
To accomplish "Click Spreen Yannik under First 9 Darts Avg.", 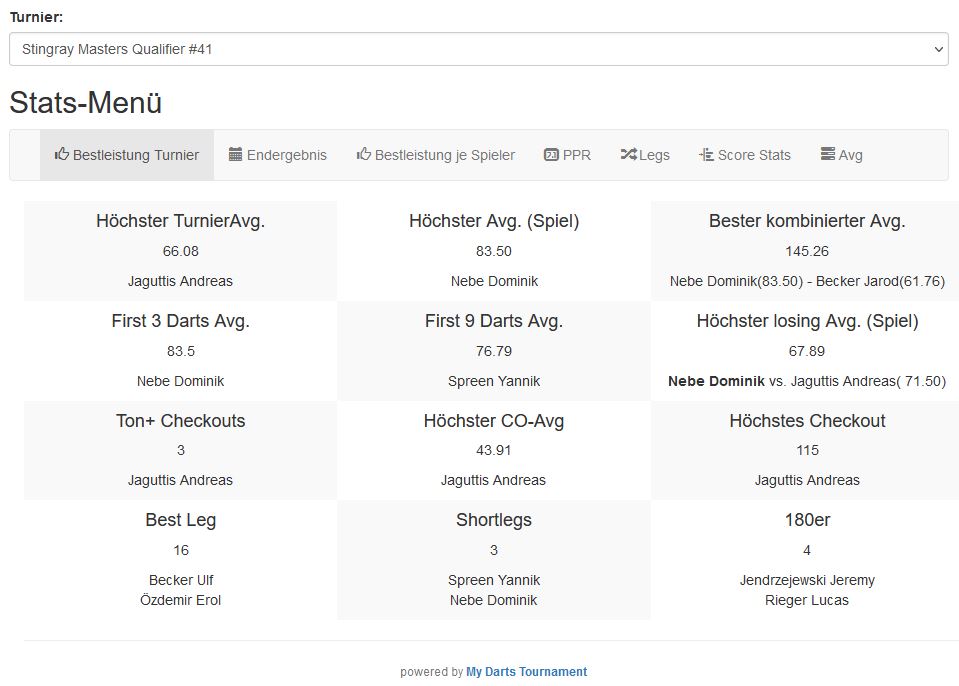I will 494,381.
